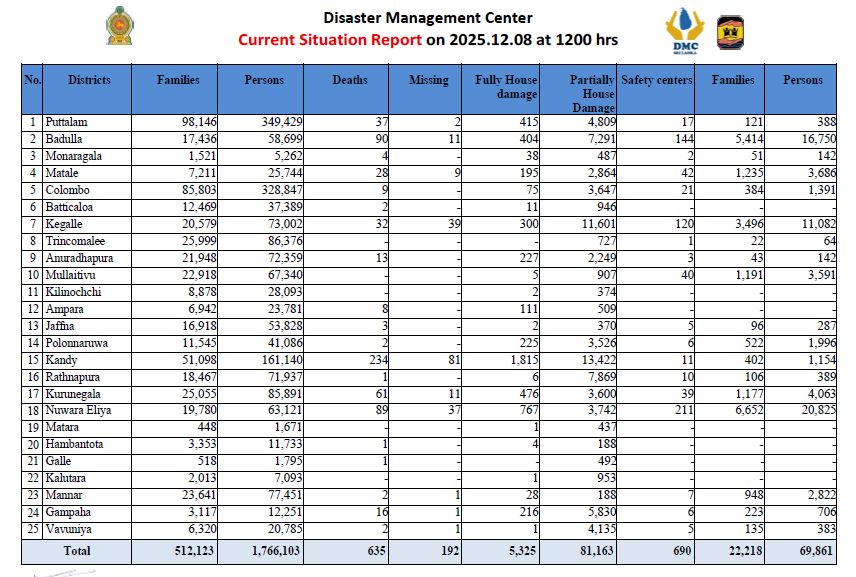
Task: Select the Districts column header
Action: pyautogui.click(x=89, y=80)
